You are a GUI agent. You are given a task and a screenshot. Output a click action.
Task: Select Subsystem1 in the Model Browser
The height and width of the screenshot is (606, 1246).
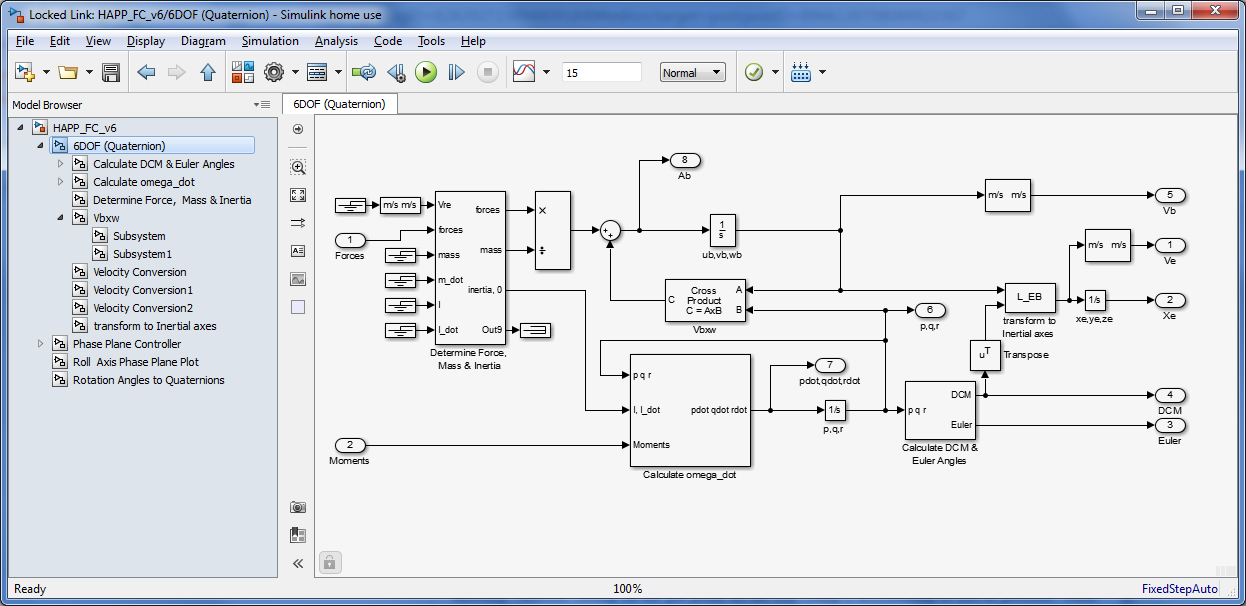pos(142,254)
